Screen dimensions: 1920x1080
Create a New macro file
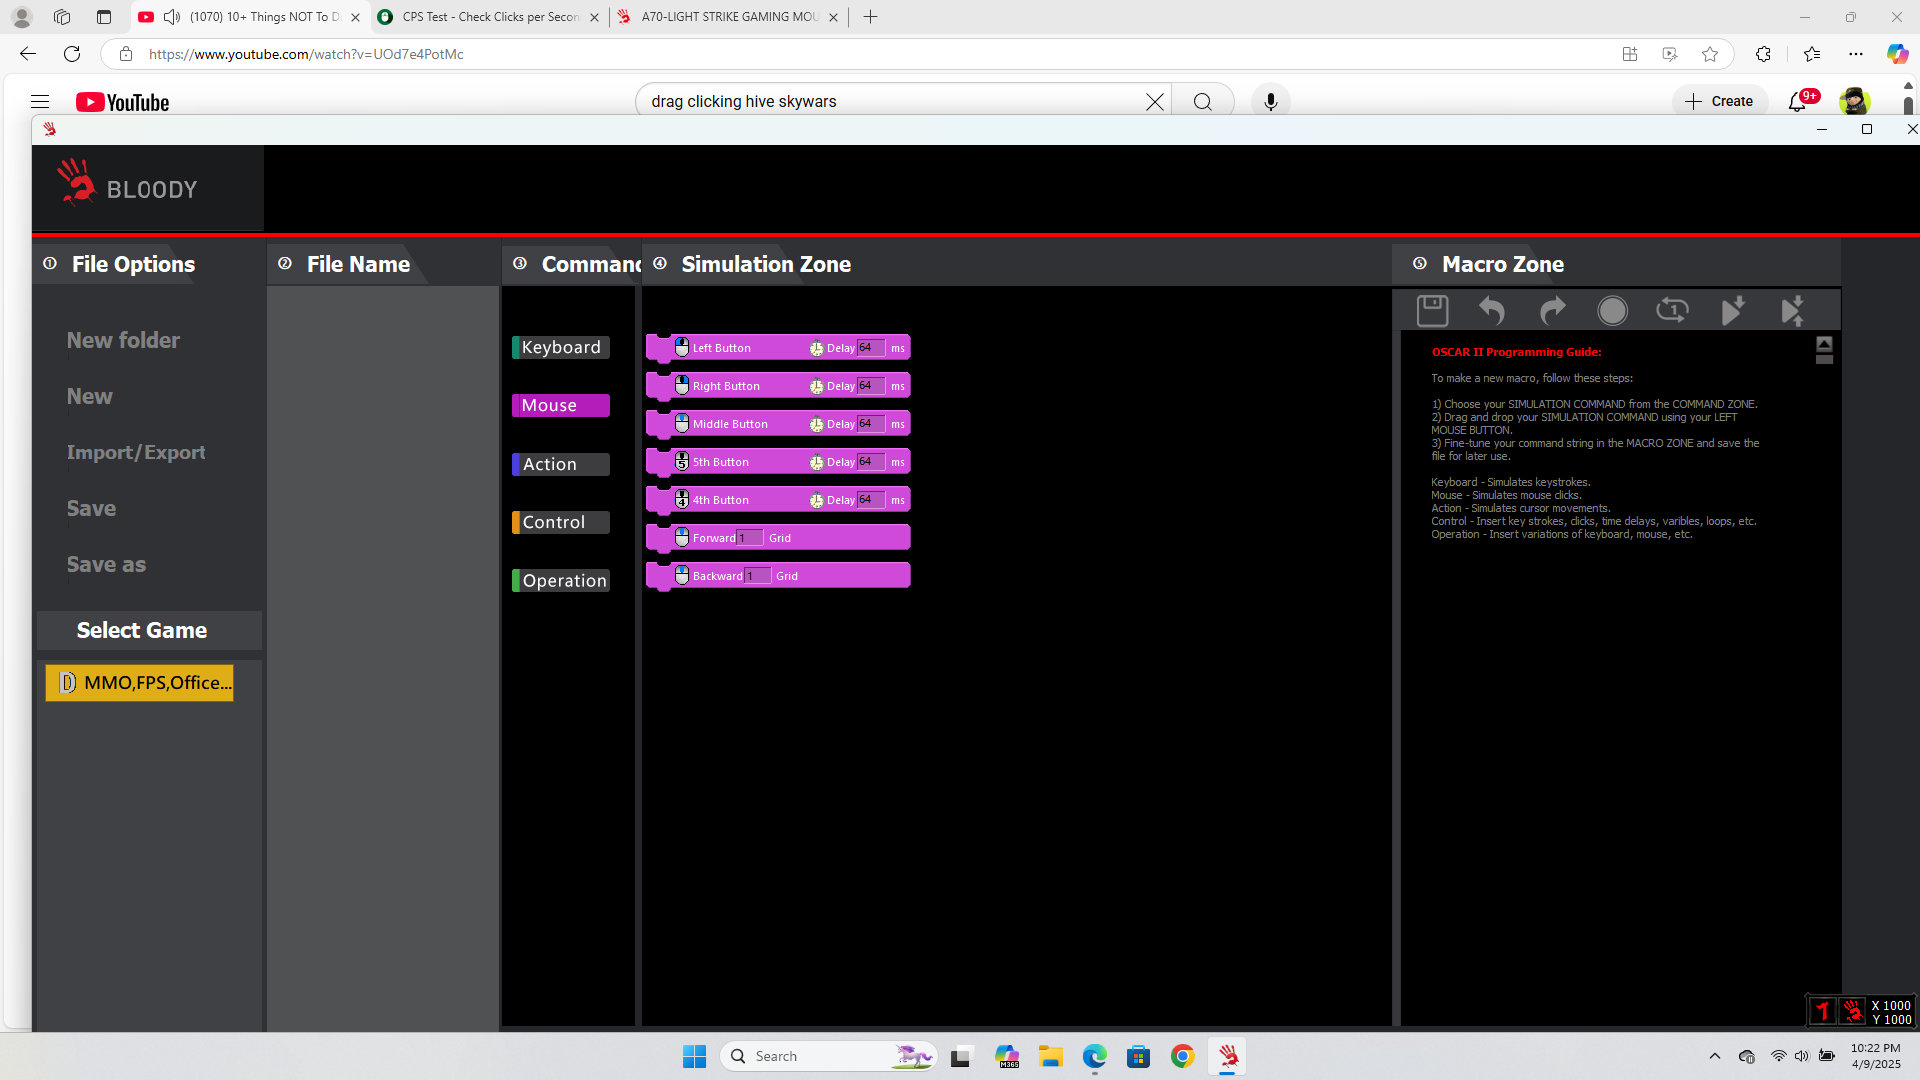click(x=90, y=396)
